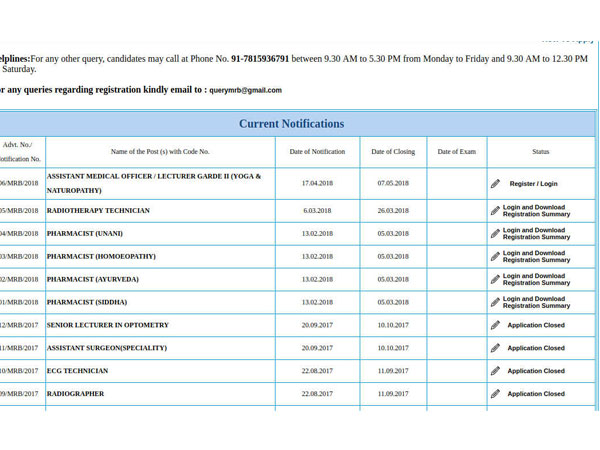Click pencil icon in Radiotherapy Technician row

(x=495, y=210)
